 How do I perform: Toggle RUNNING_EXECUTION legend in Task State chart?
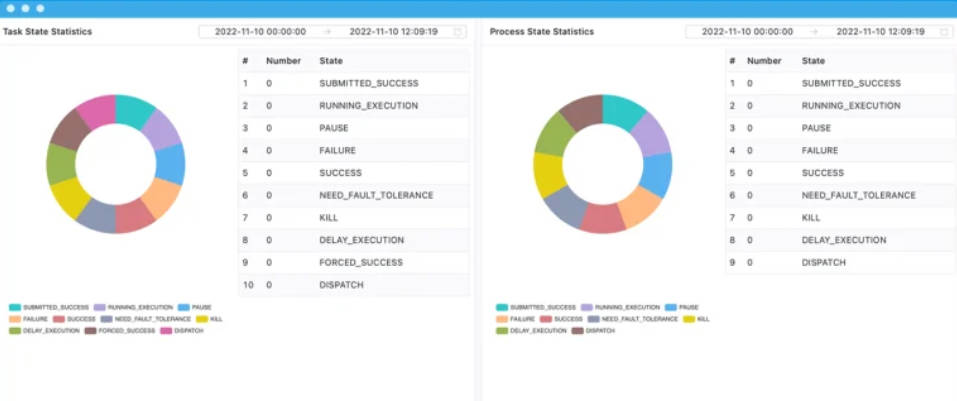tap(133, 308)
